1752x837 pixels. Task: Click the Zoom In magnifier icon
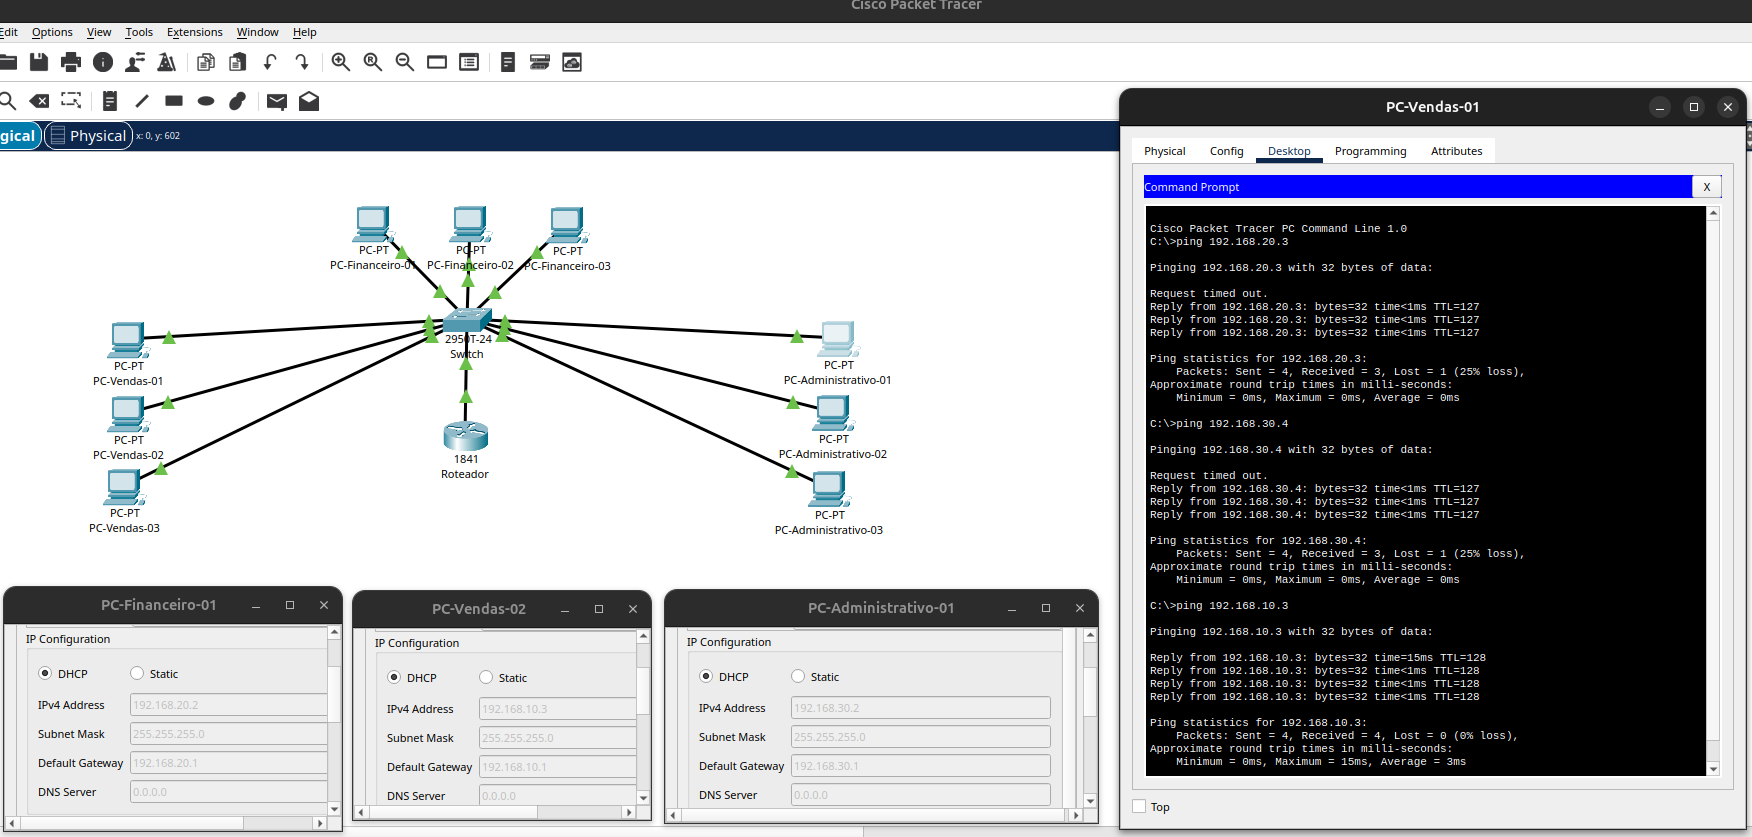pyautogui.click(x=341, y=62)
